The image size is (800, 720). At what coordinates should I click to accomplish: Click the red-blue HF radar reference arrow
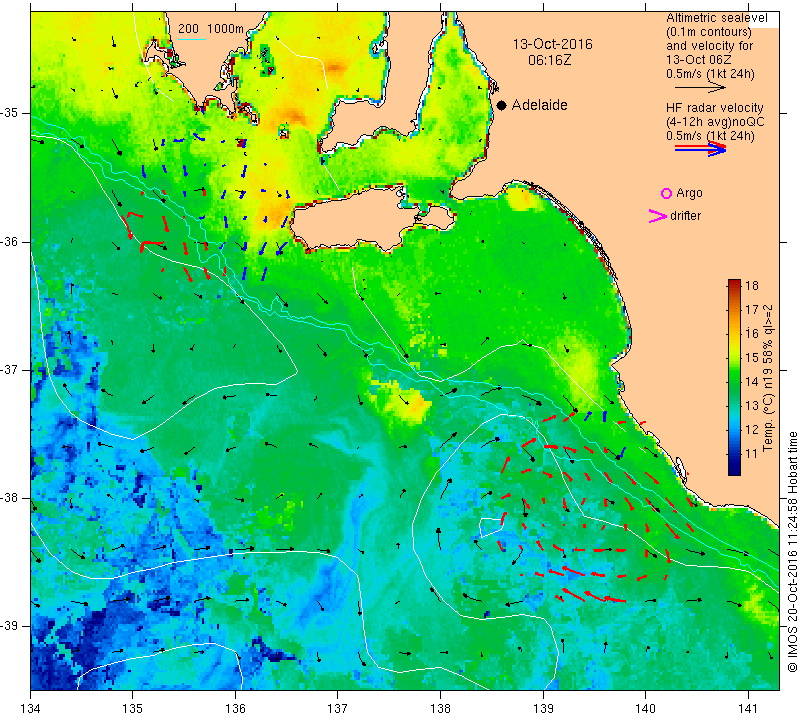700,148
